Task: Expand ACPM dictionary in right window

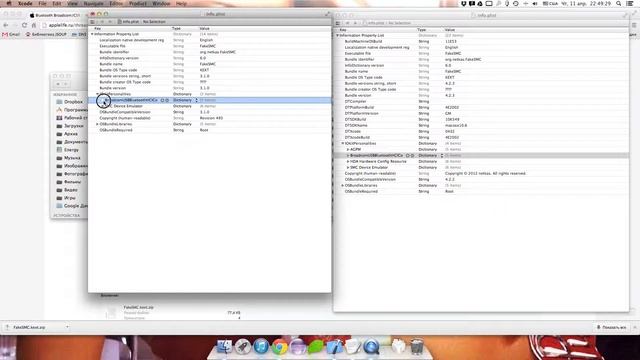Action: click(348, 150)
